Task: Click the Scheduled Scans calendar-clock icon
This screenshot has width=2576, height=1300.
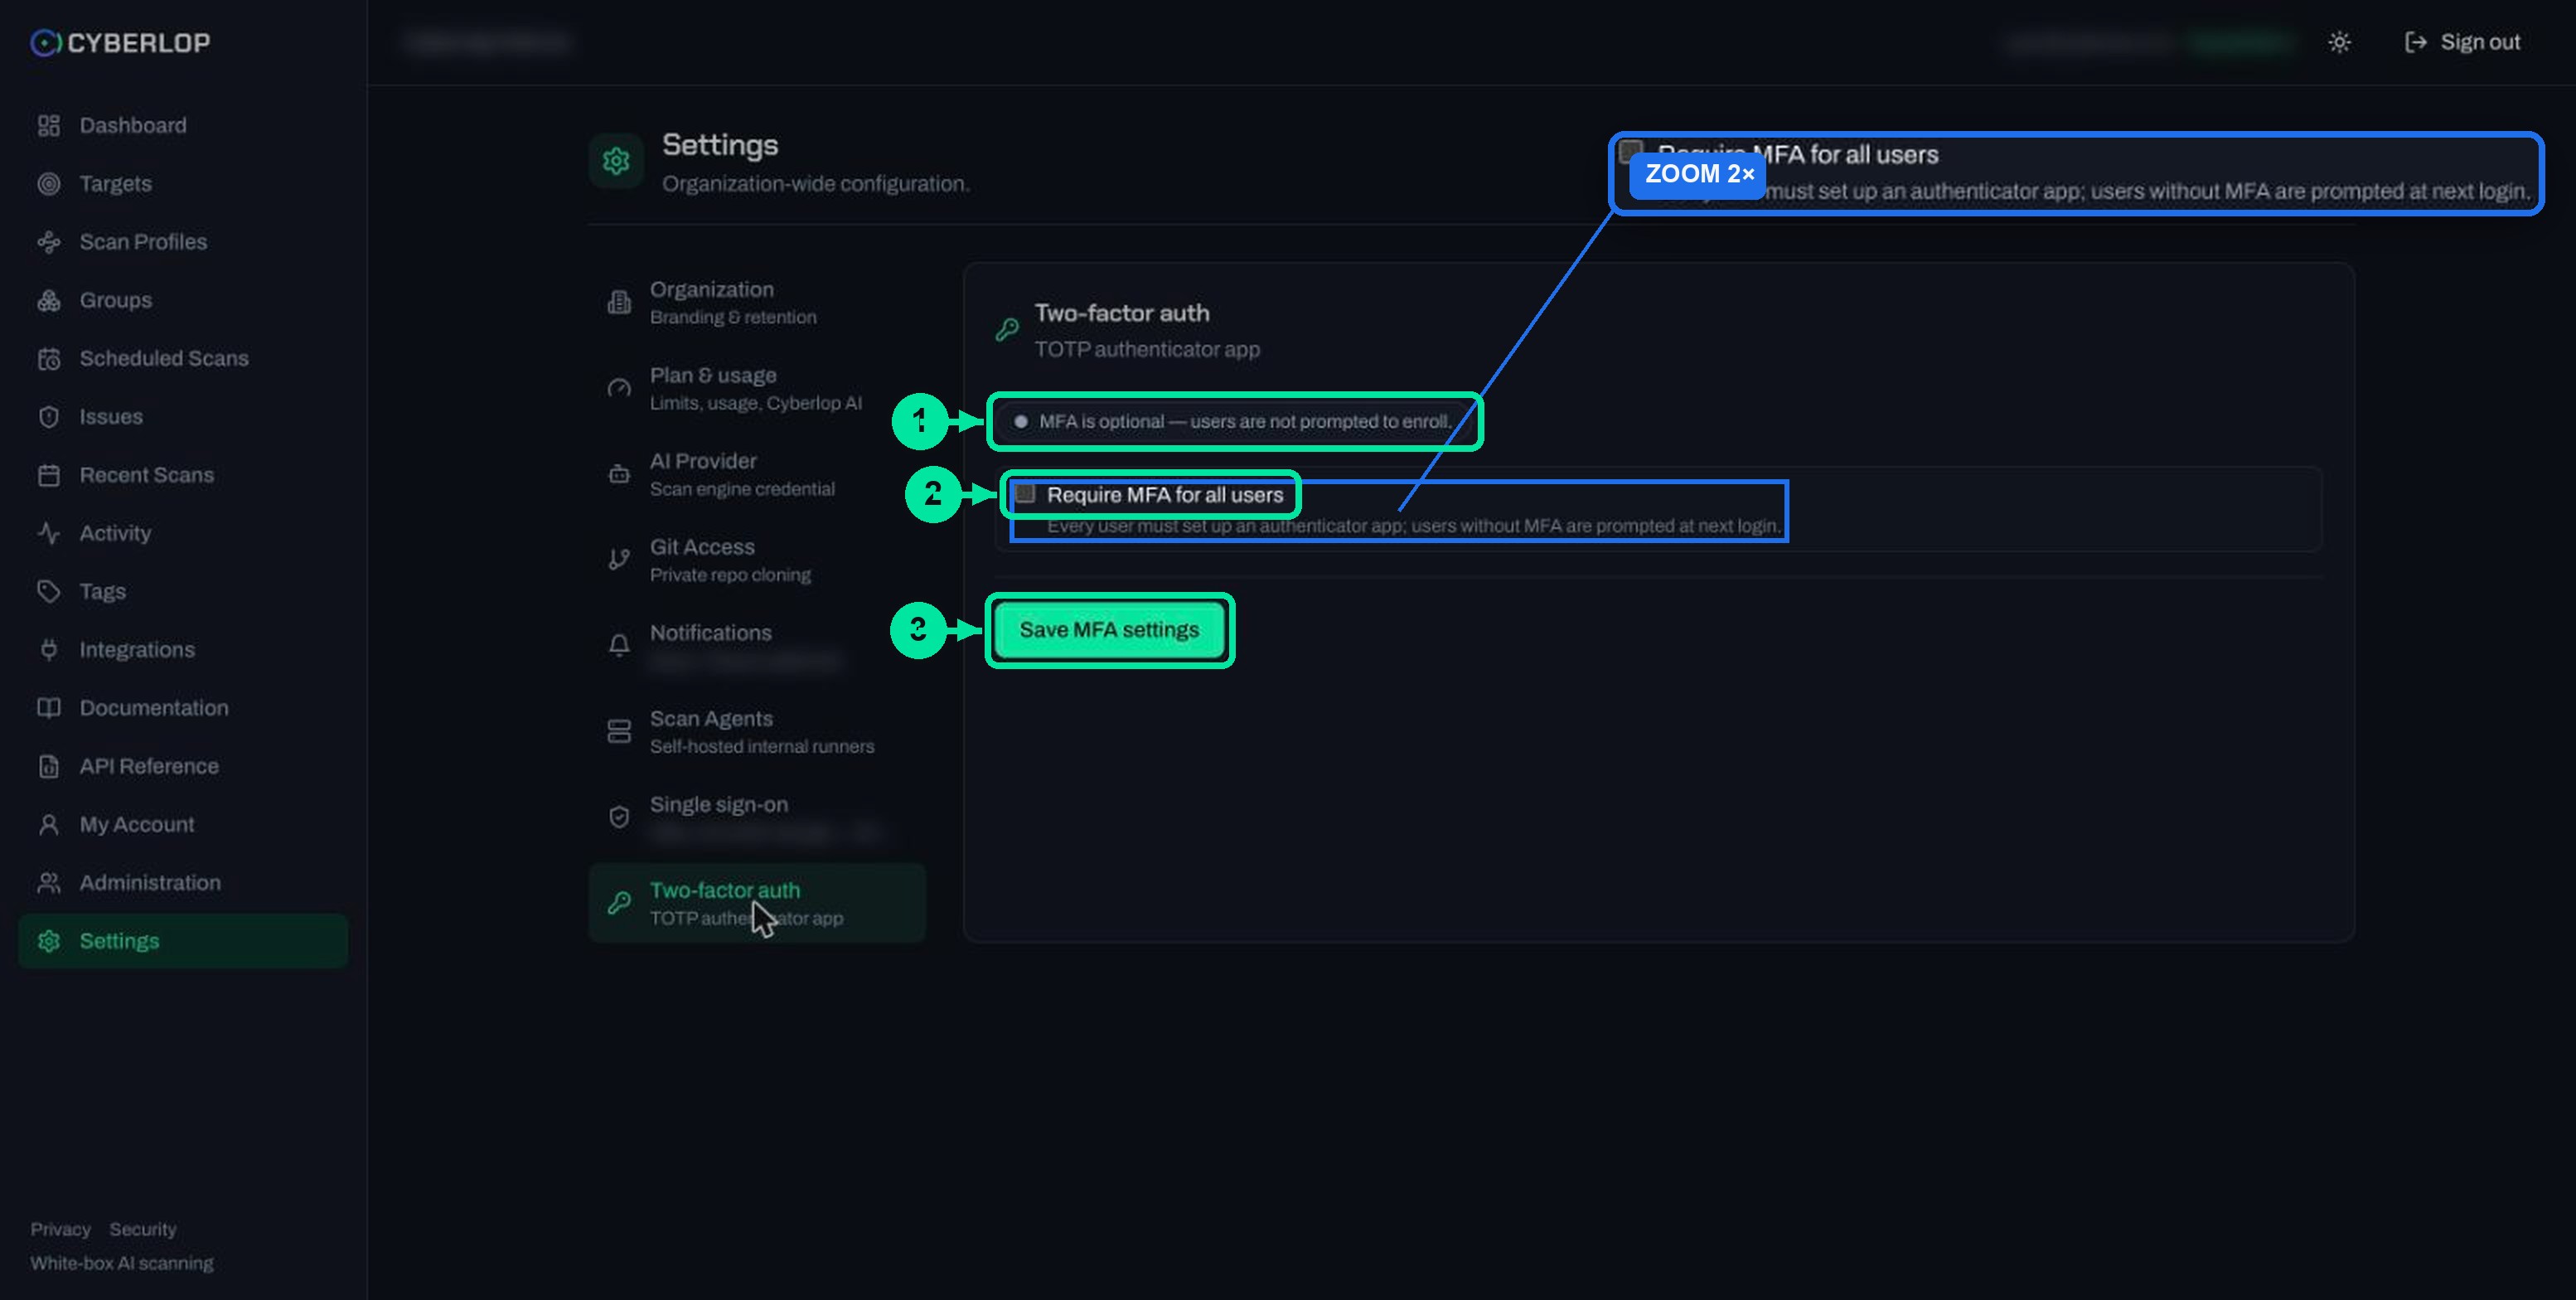Action: [x=48, y=359]
